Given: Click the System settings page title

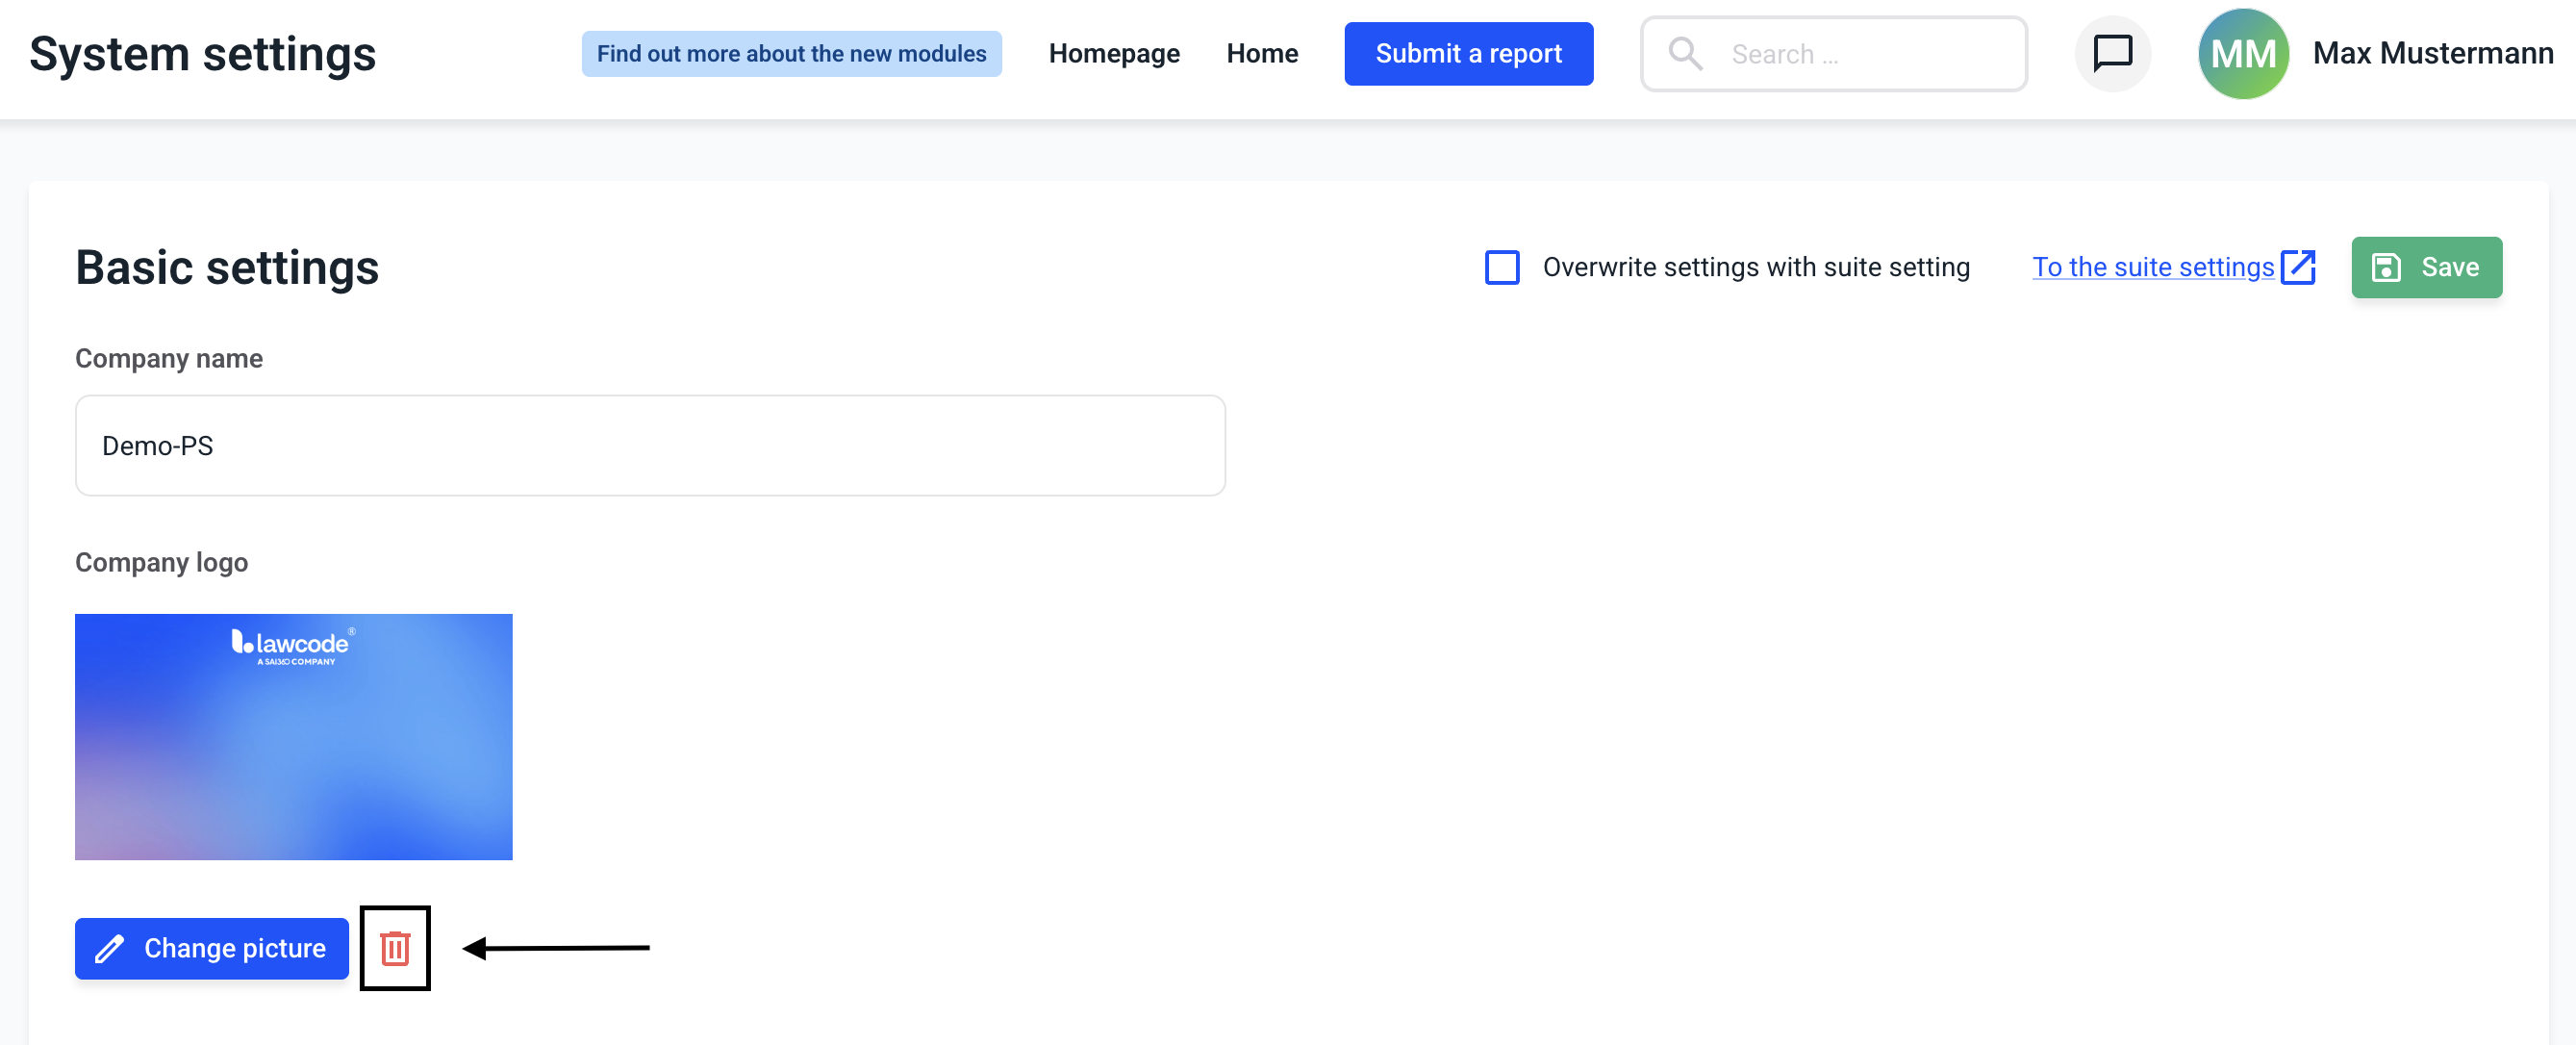Looking at the screenshot, I should click(203, 53).
